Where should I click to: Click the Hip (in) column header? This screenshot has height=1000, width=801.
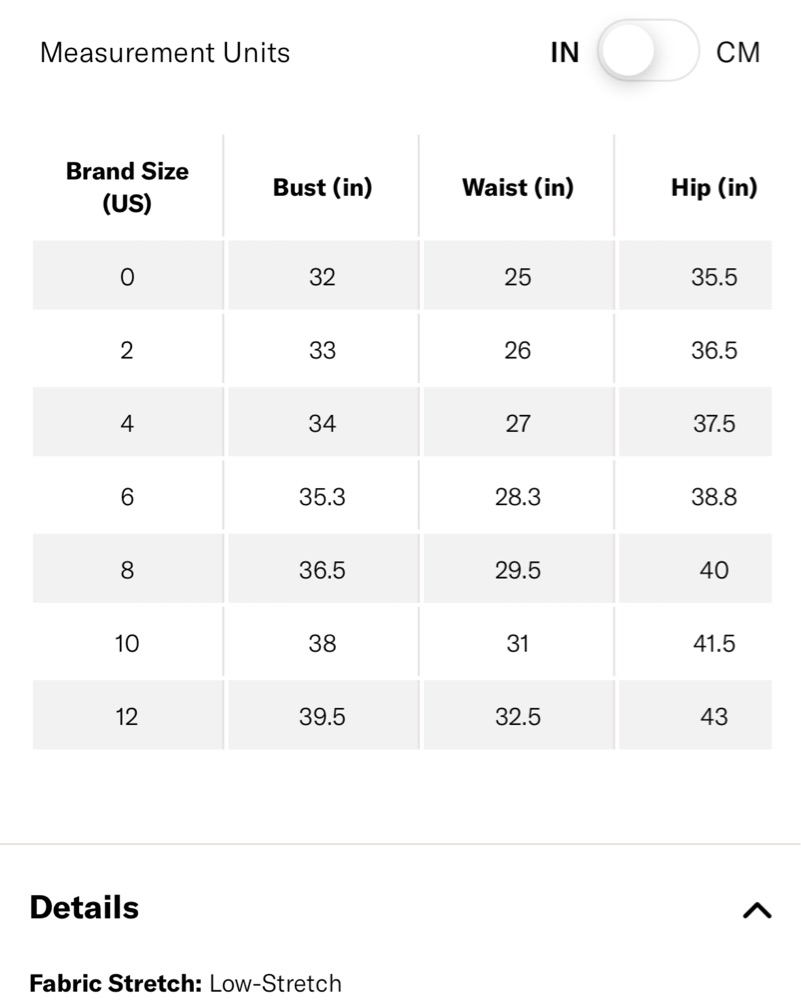(x=714, y=187)
